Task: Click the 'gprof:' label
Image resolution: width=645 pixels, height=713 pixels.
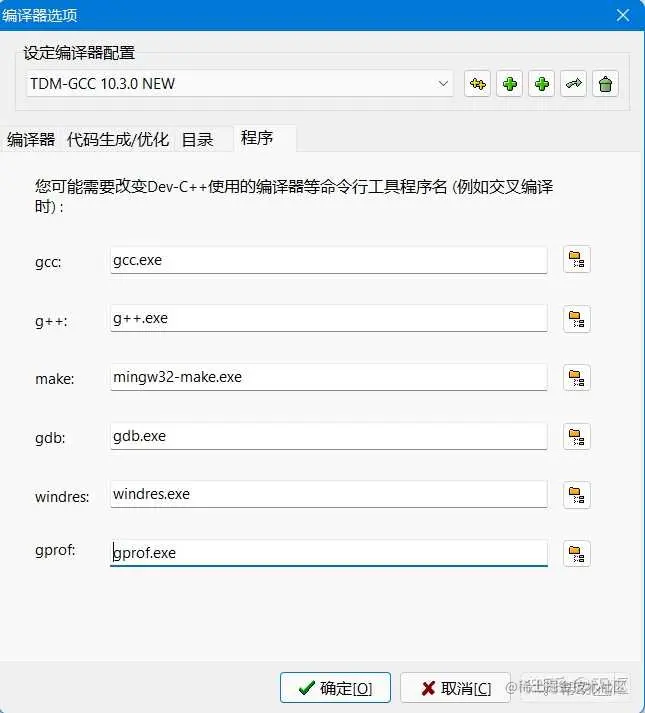Action: tap(55, 550)
